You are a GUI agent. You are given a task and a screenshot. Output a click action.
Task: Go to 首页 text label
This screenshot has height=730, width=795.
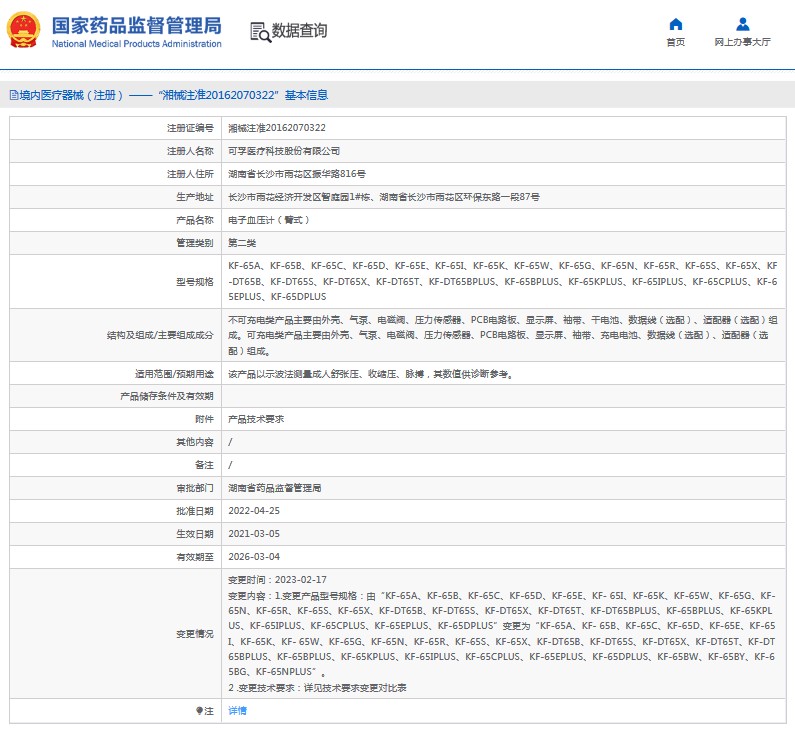pyautogui.click(x=676, y=42)
